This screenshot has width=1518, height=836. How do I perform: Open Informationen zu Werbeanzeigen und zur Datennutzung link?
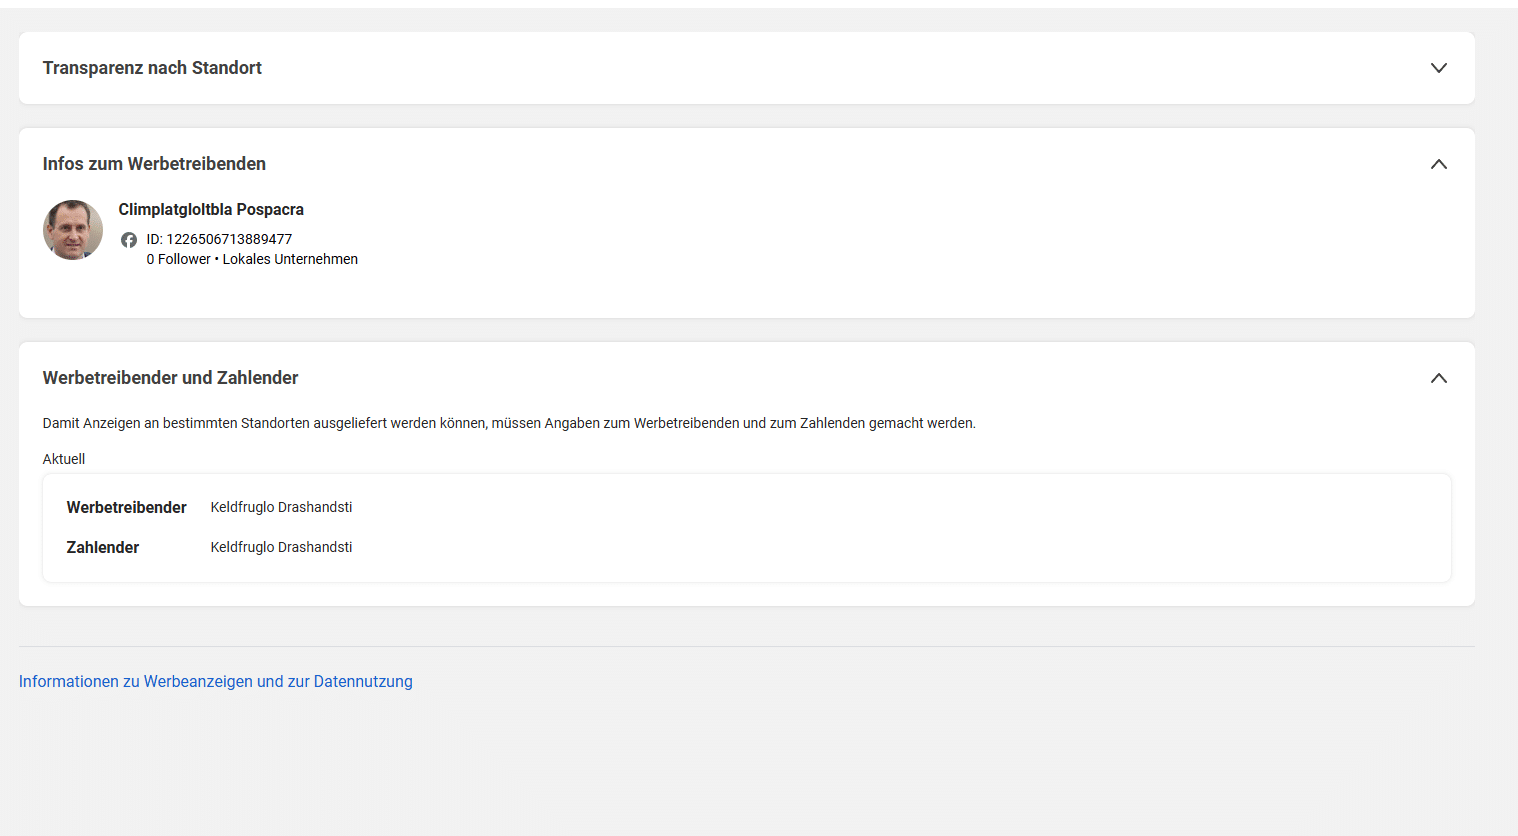(216, 681)
